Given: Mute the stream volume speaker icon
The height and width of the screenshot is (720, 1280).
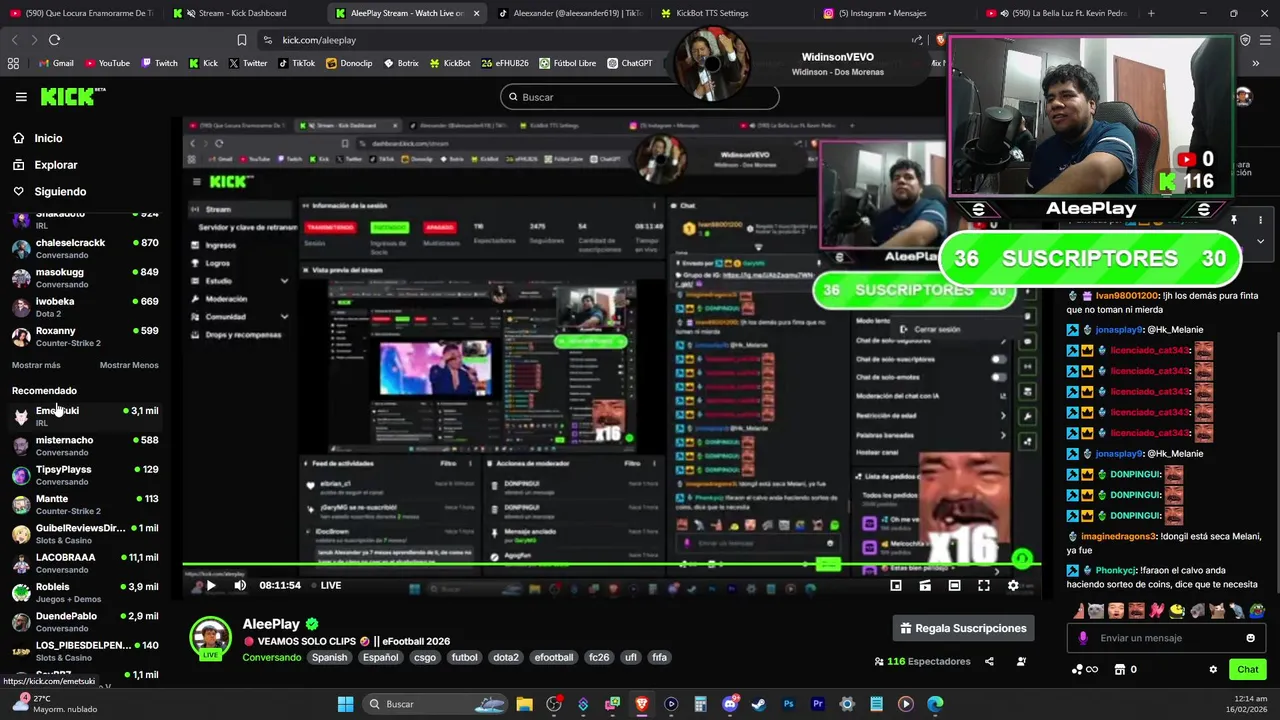Looking at the screenshot, I should (x=240, y=586).
